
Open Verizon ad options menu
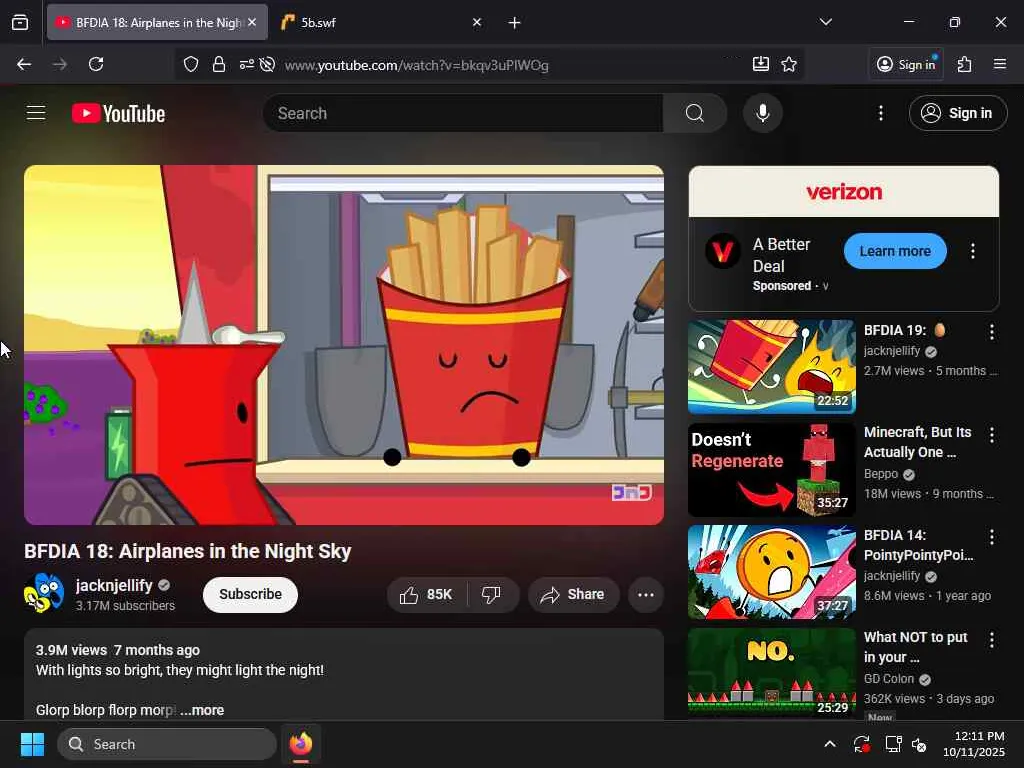(x=972, y=251)
